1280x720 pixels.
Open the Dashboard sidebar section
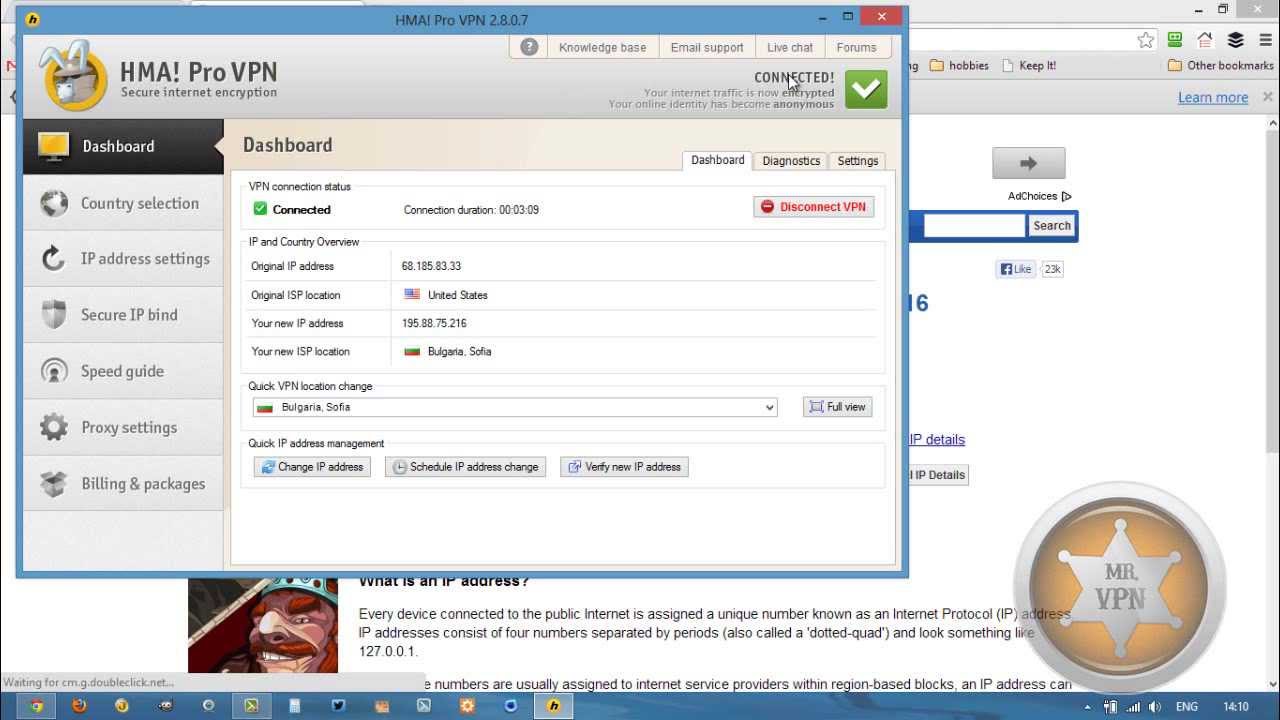pyautogui.click(x=123, y=146)
